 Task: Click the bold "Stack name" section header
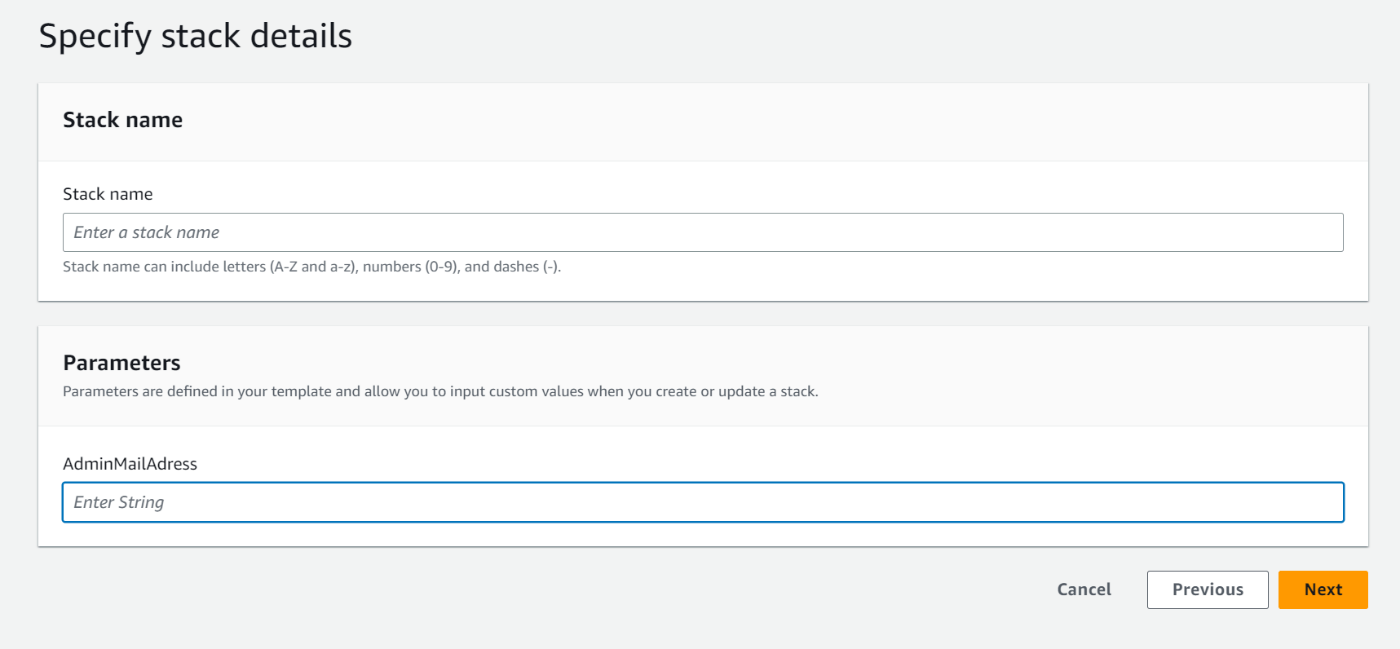(122, 120)
